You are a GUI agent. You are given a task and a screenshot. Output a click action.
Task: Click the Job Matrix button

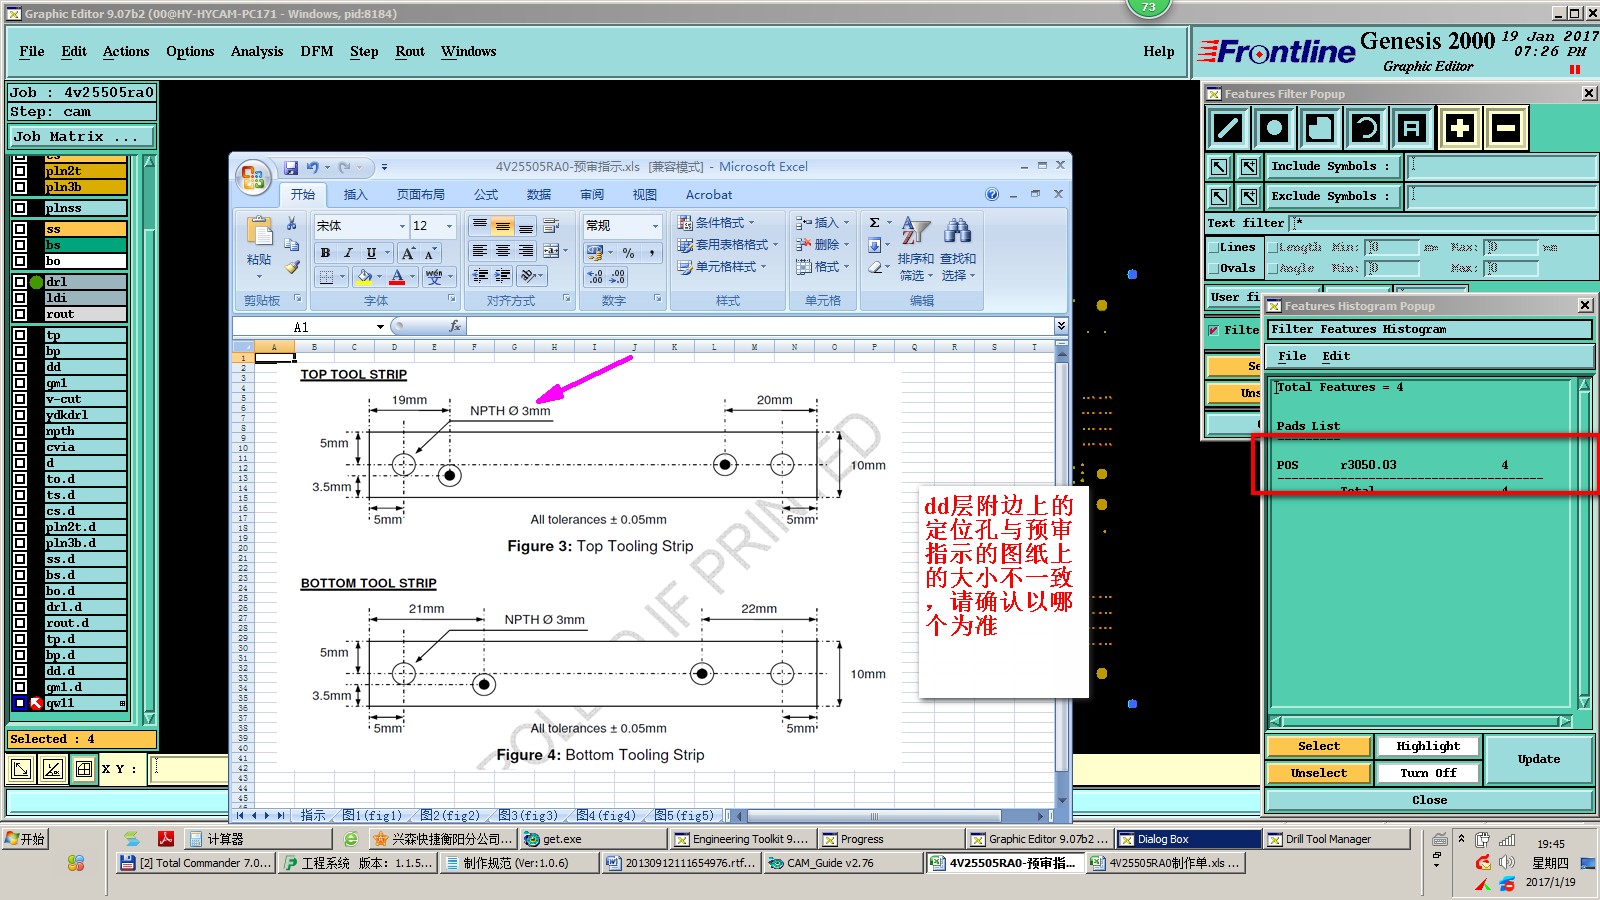click(x=83, y=136)
